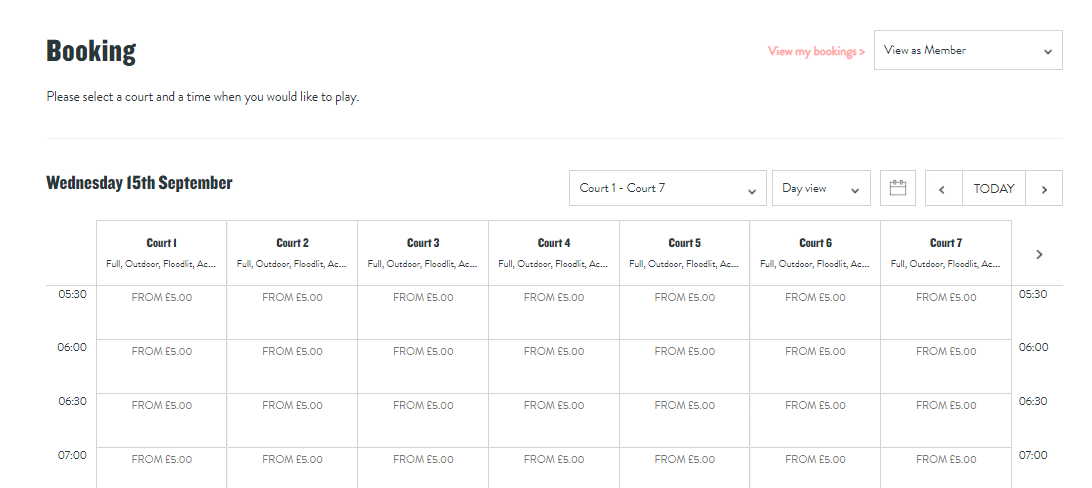Open the View as Member dropdown
This screenshot has width=1092, height=488.
(967, 50)
